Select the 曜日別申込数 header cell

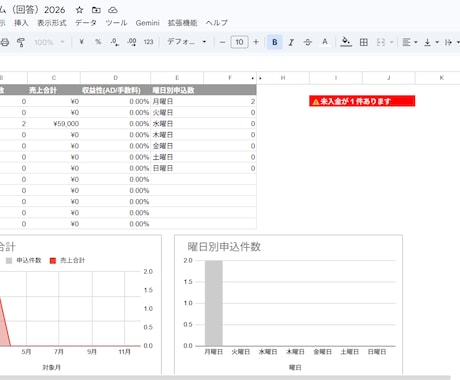pyautogui.click(x=177, y=90)
